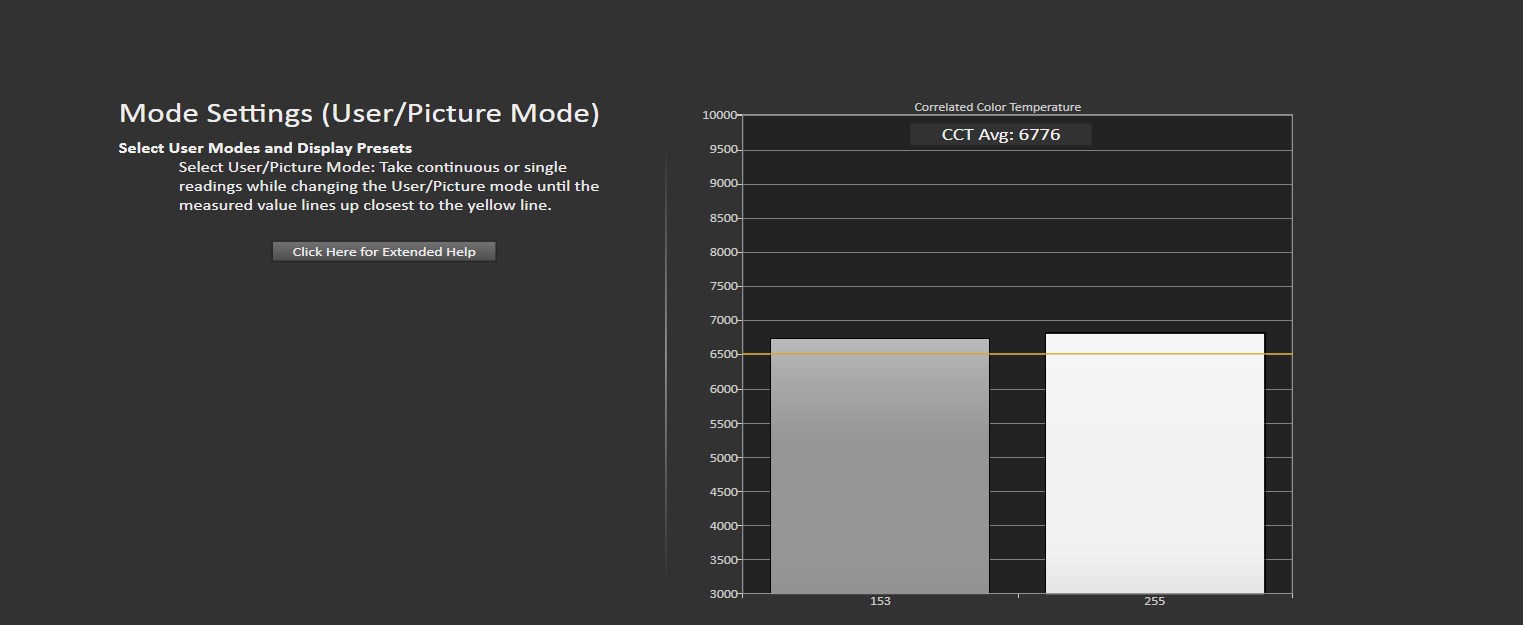The image size is (1523, 625).
Task: Click the 8000 y-axis label
Action: pos(723,252)
